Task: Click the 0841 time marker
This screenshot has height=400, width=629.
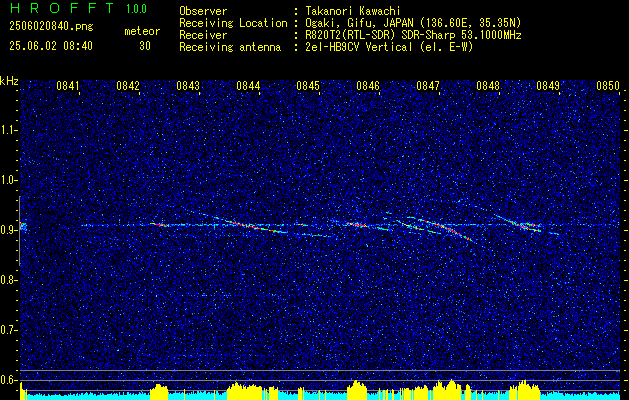Action: 67,86
